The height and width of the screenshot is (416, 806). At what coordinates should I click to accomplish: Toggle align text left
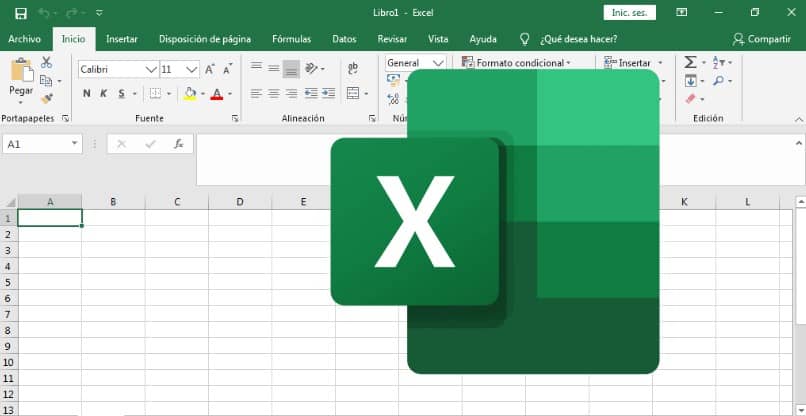(256, 94)
